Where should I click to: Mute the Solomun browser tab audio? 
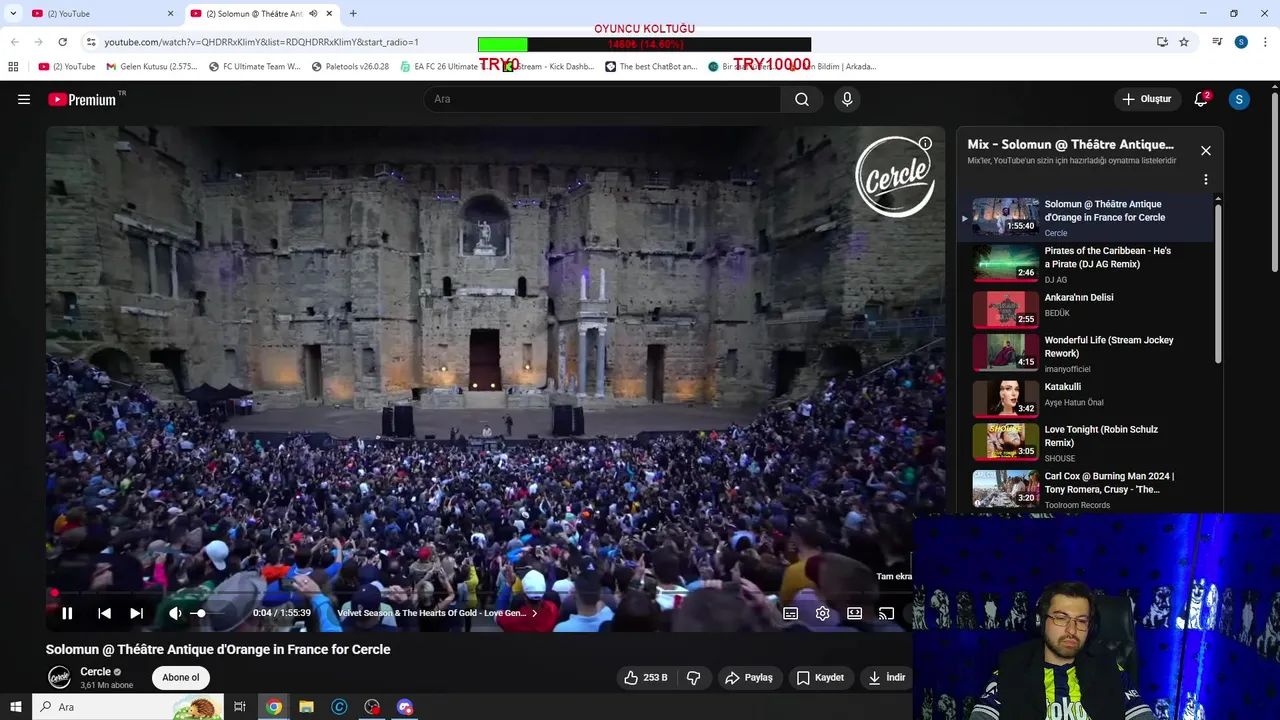(x=313, y=13)
